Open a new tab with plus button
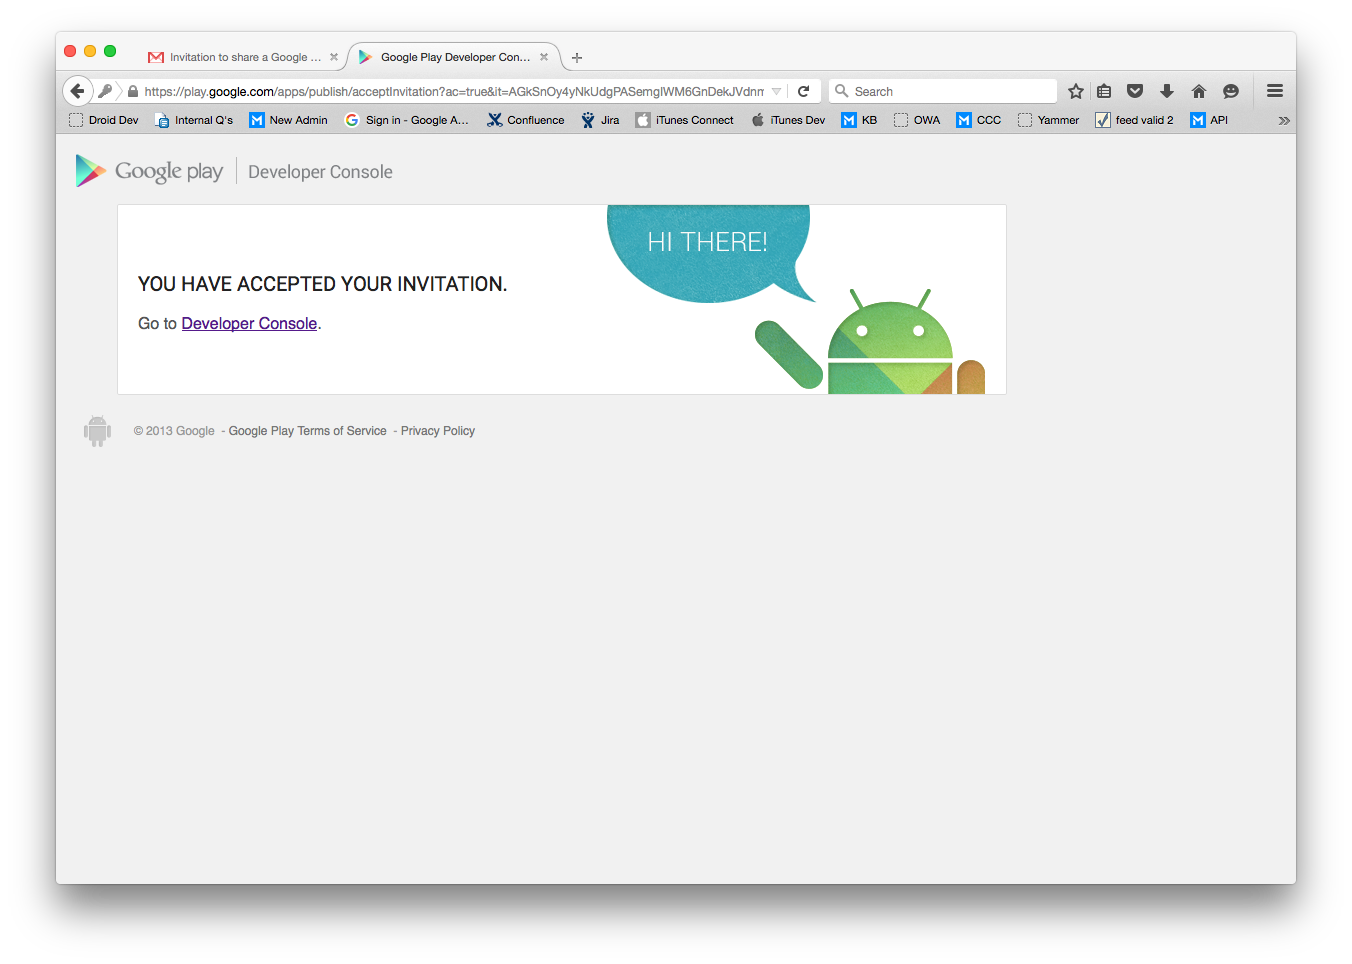Image resolution: width=1352 pixels, height=964 pixels. pyautogui.click(x=577, y=58)
